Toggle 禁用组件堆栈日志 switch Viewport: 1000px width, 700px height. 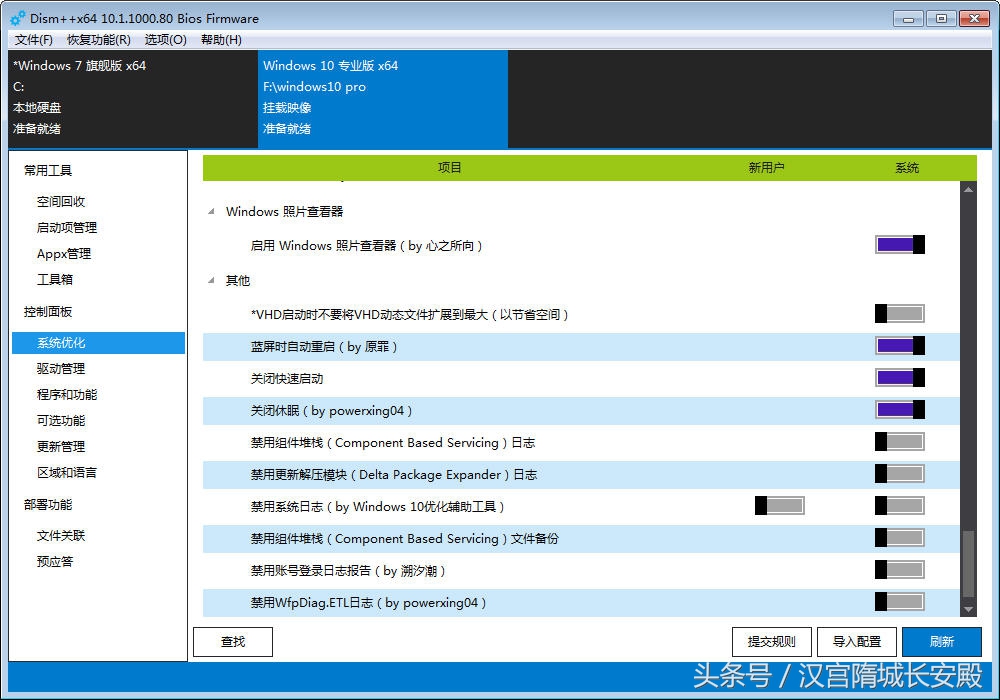[x=900, y=442]
